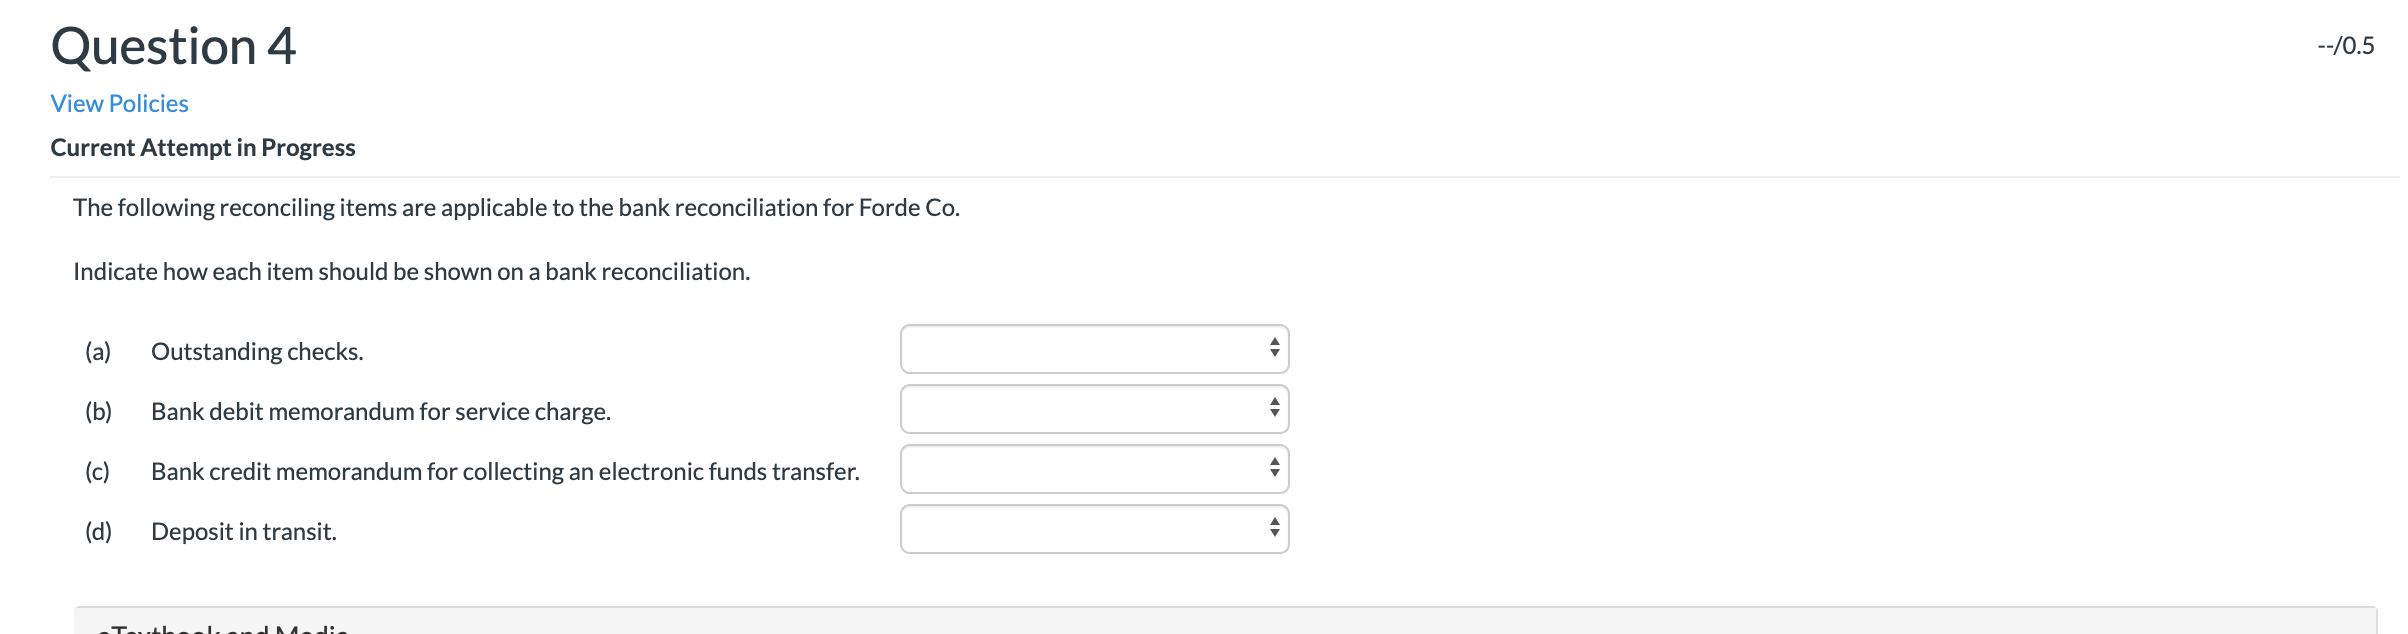Click the score indicator --/0.5
Screen dimensions: 2408x634
[2345, 45]
